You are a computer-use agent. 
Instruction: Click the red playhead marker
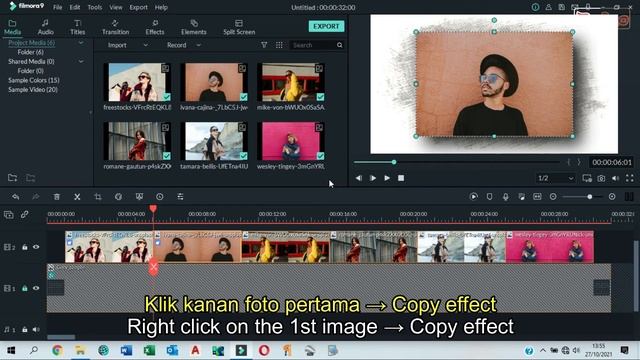coord(153,209)
